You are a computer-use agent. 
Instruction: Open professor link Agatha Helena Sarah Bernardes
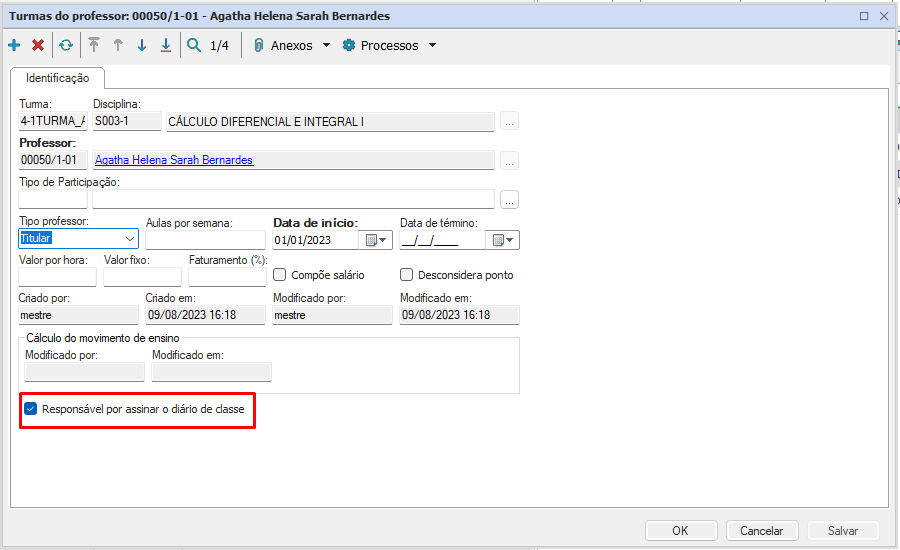[174, 160]
